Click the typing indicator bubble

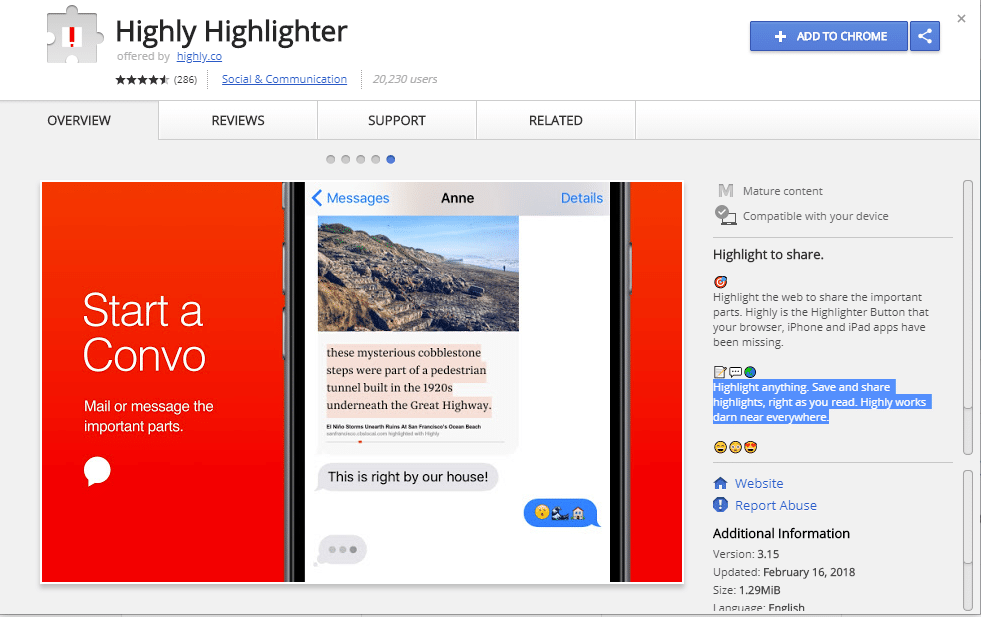(x=342, y=549)
